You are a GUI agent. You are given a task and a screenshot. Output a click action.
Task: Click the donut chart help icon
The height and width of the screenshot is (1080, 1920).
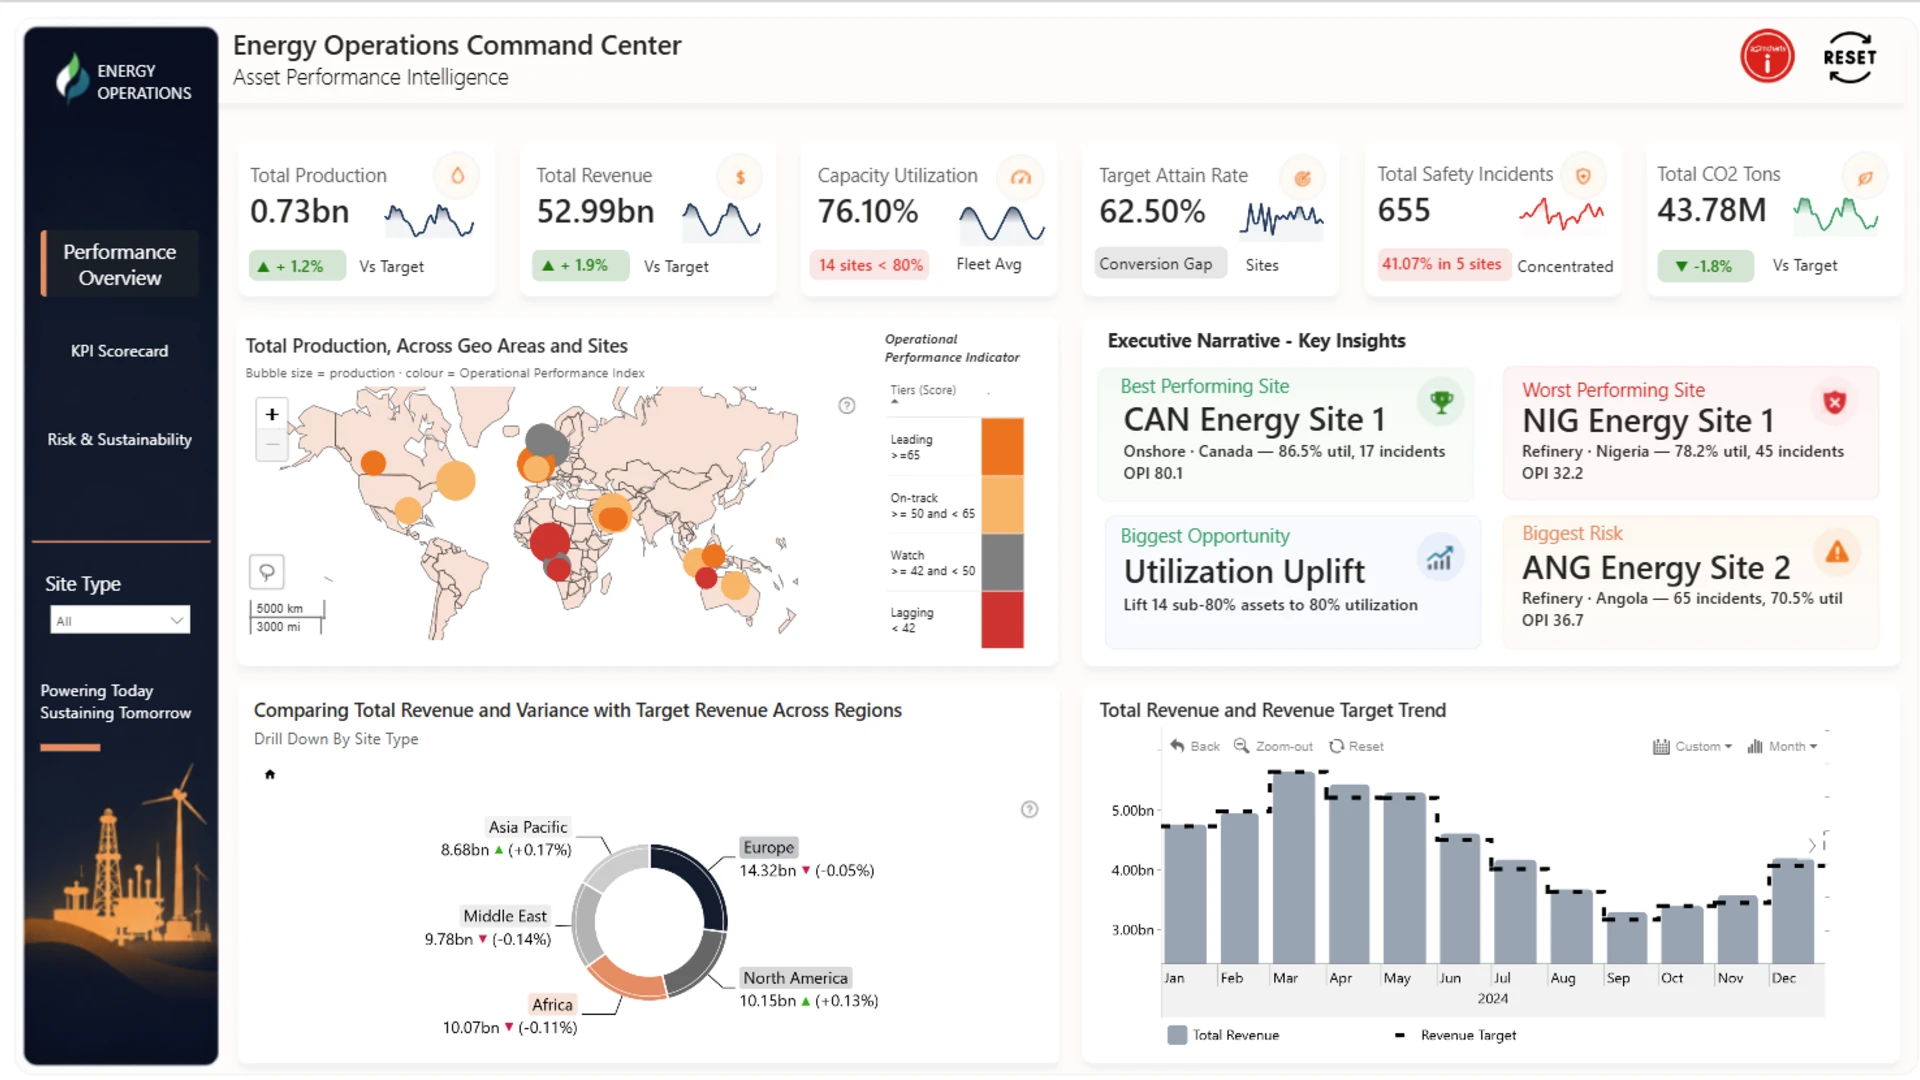pos(1029,809)
